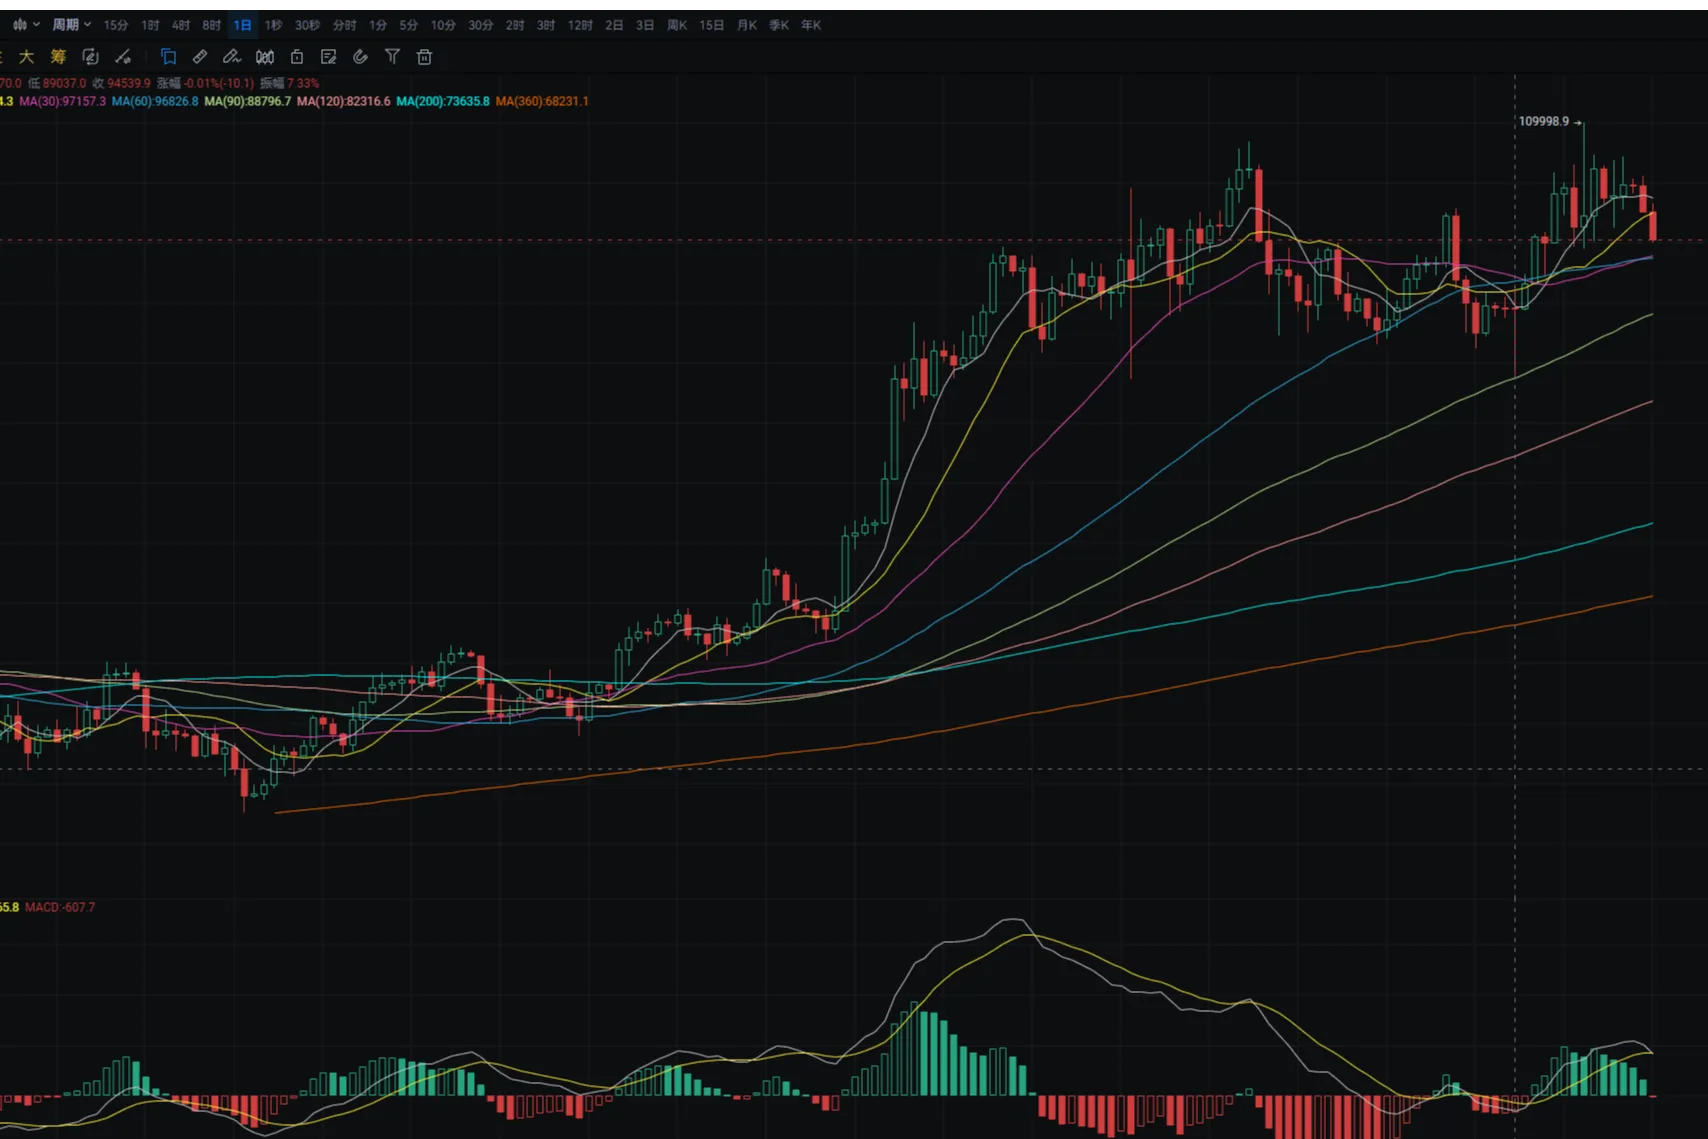The width and height of the screenshot is (1708, 1139).
Task: Open the funnel filter icon
Action: tap(393, 57)
